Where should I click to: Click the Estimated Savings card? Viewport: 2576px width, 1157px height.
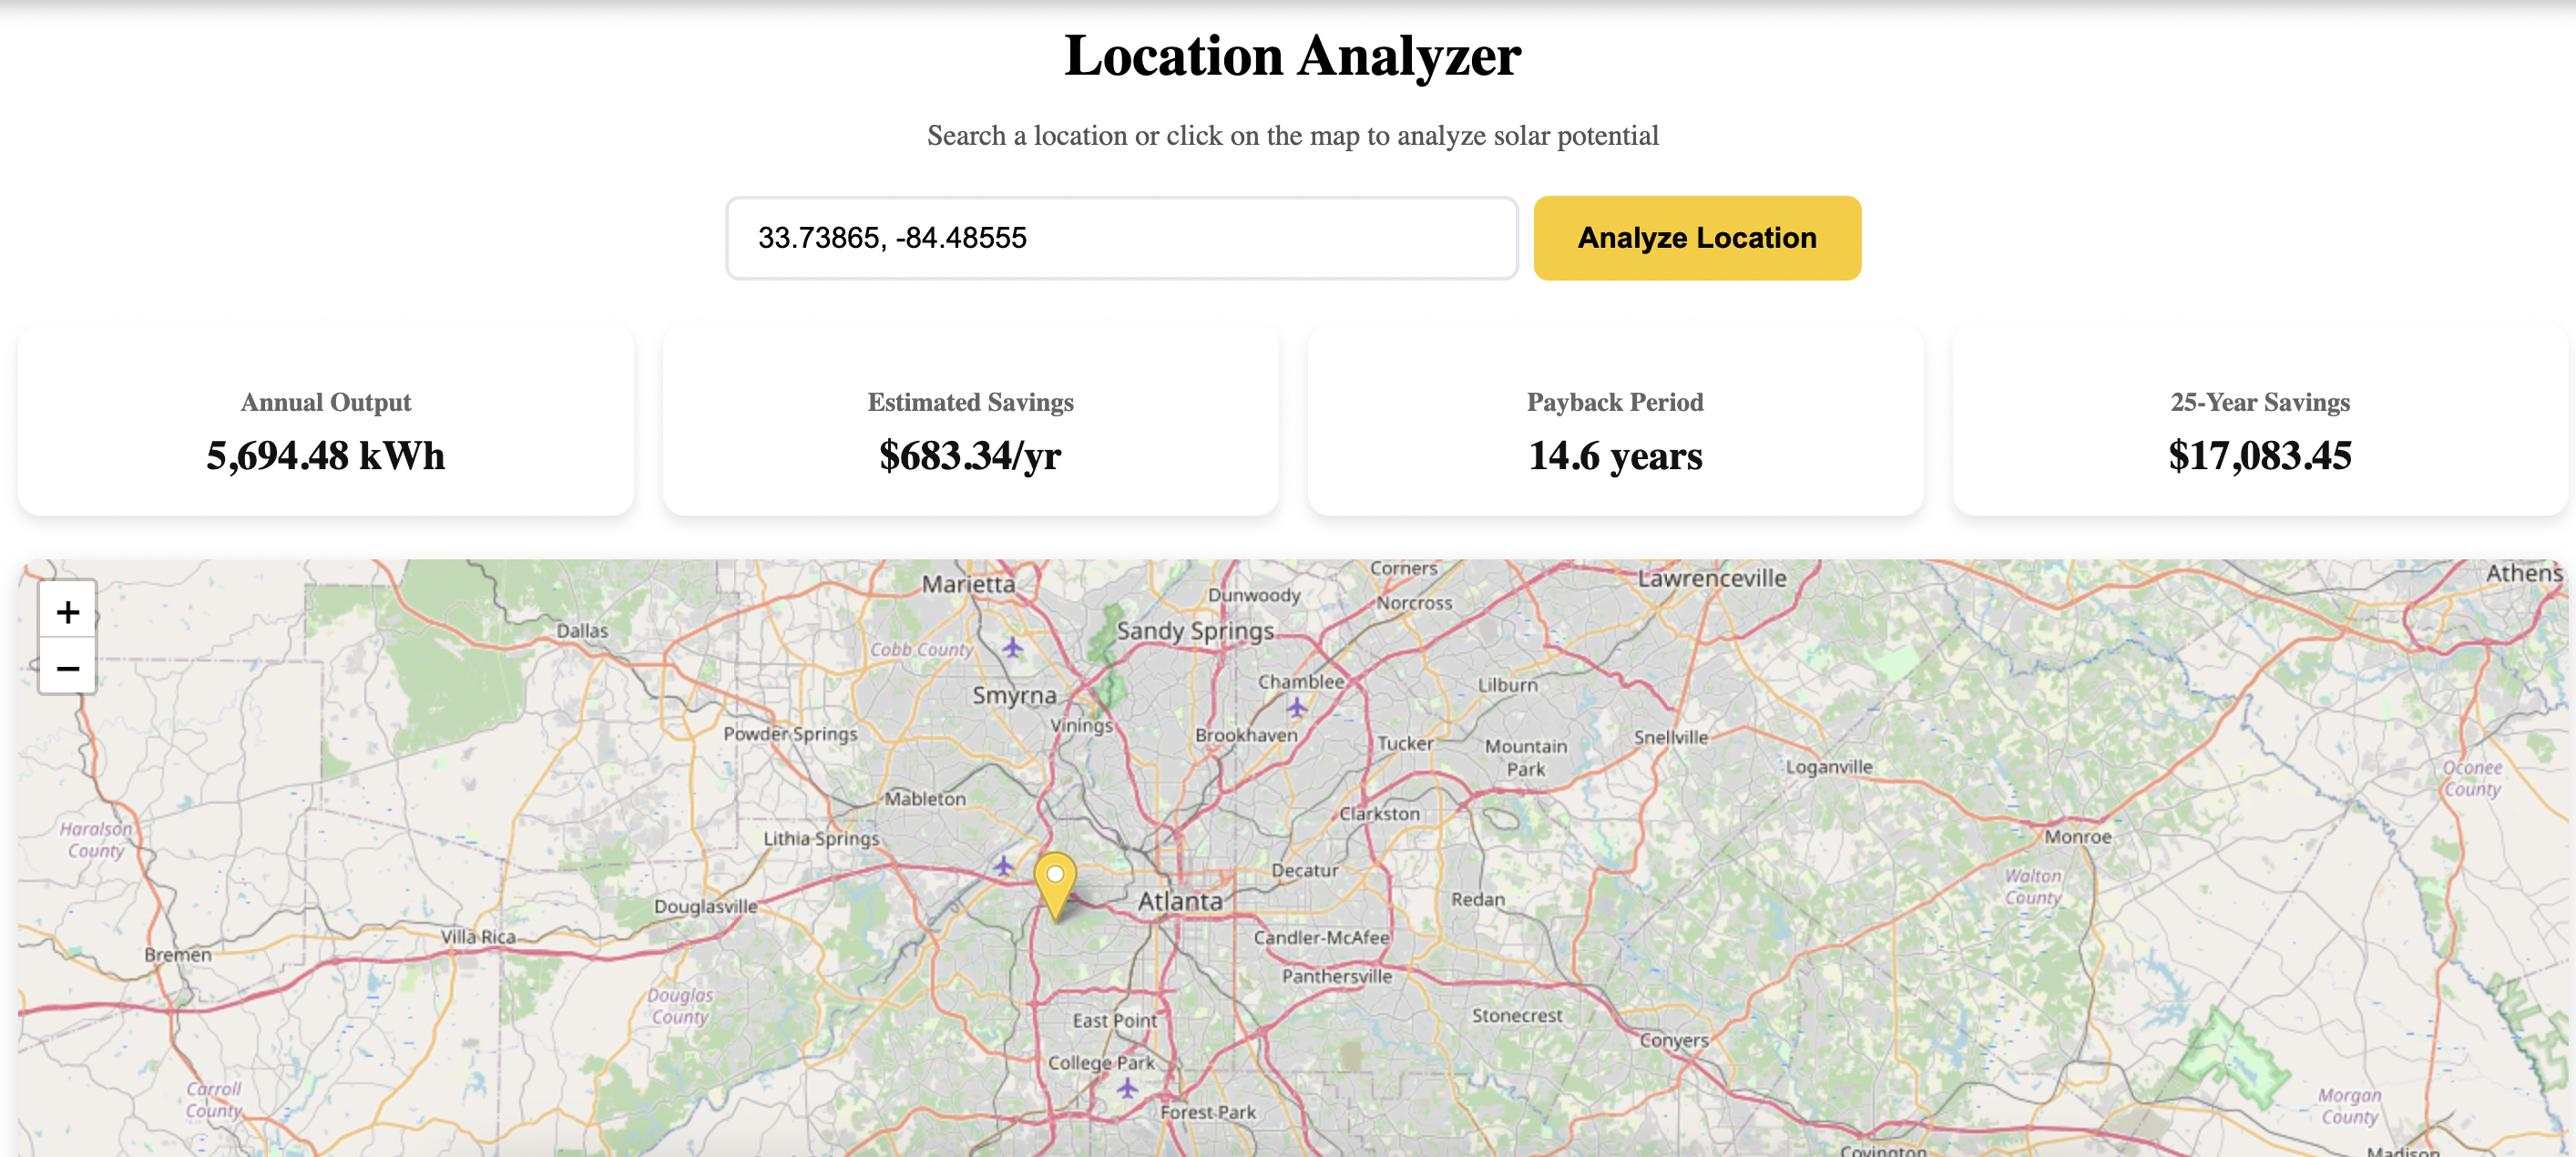(970, 420)
